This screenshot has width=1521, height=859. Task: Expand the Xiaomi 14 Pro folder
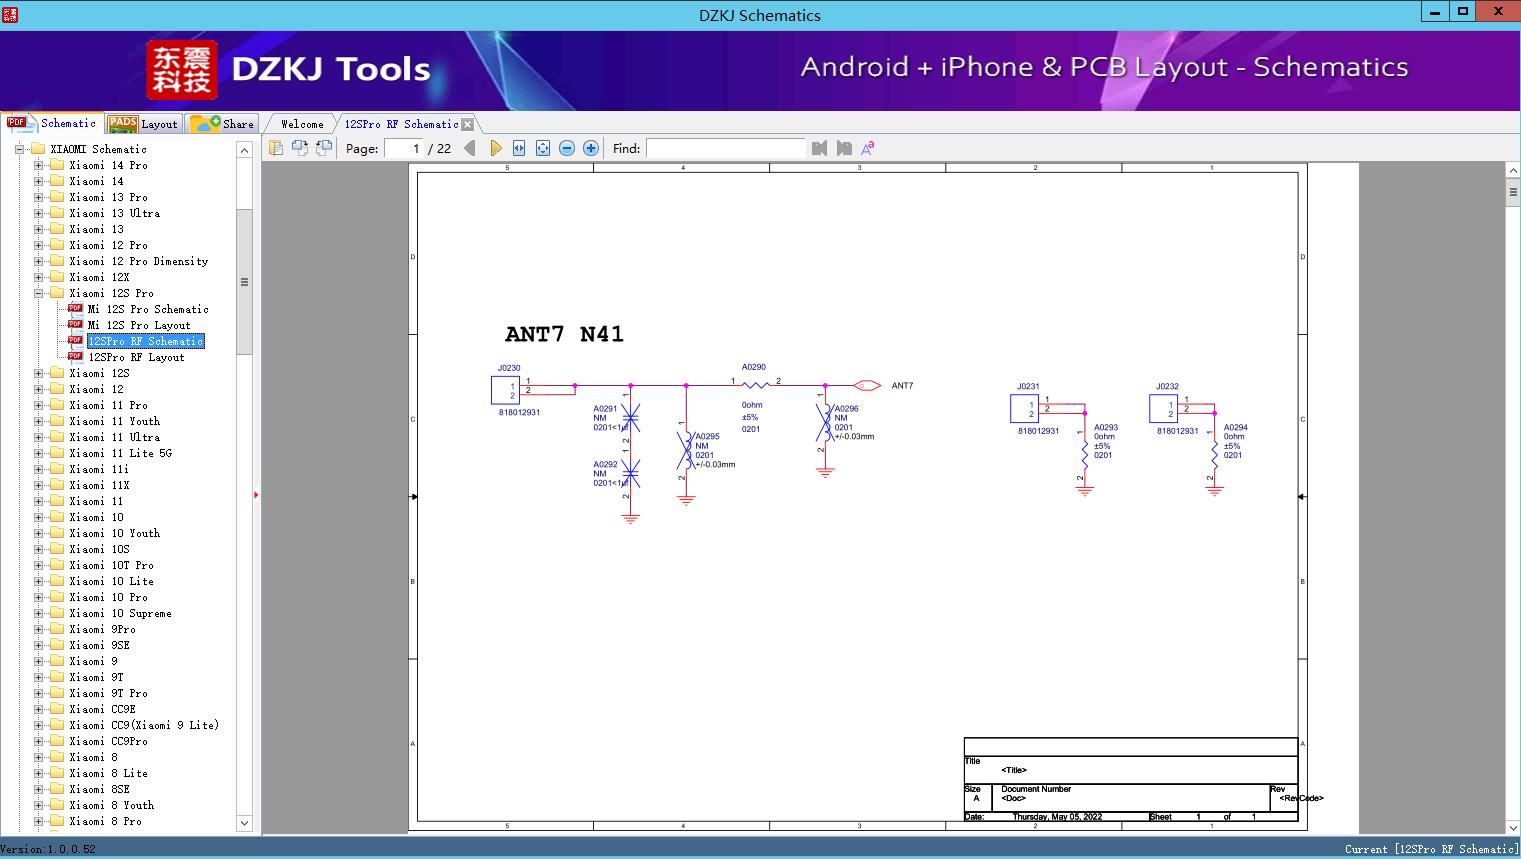tap(39, 165)
